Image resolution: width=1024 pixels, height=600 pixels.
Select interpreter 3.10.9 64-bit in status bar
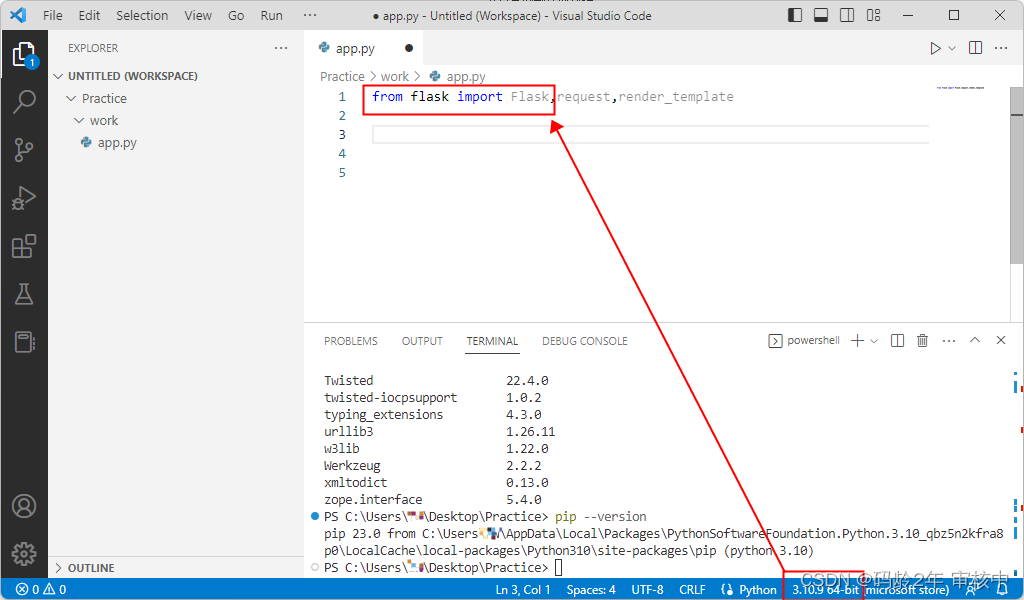coord(871,590)
